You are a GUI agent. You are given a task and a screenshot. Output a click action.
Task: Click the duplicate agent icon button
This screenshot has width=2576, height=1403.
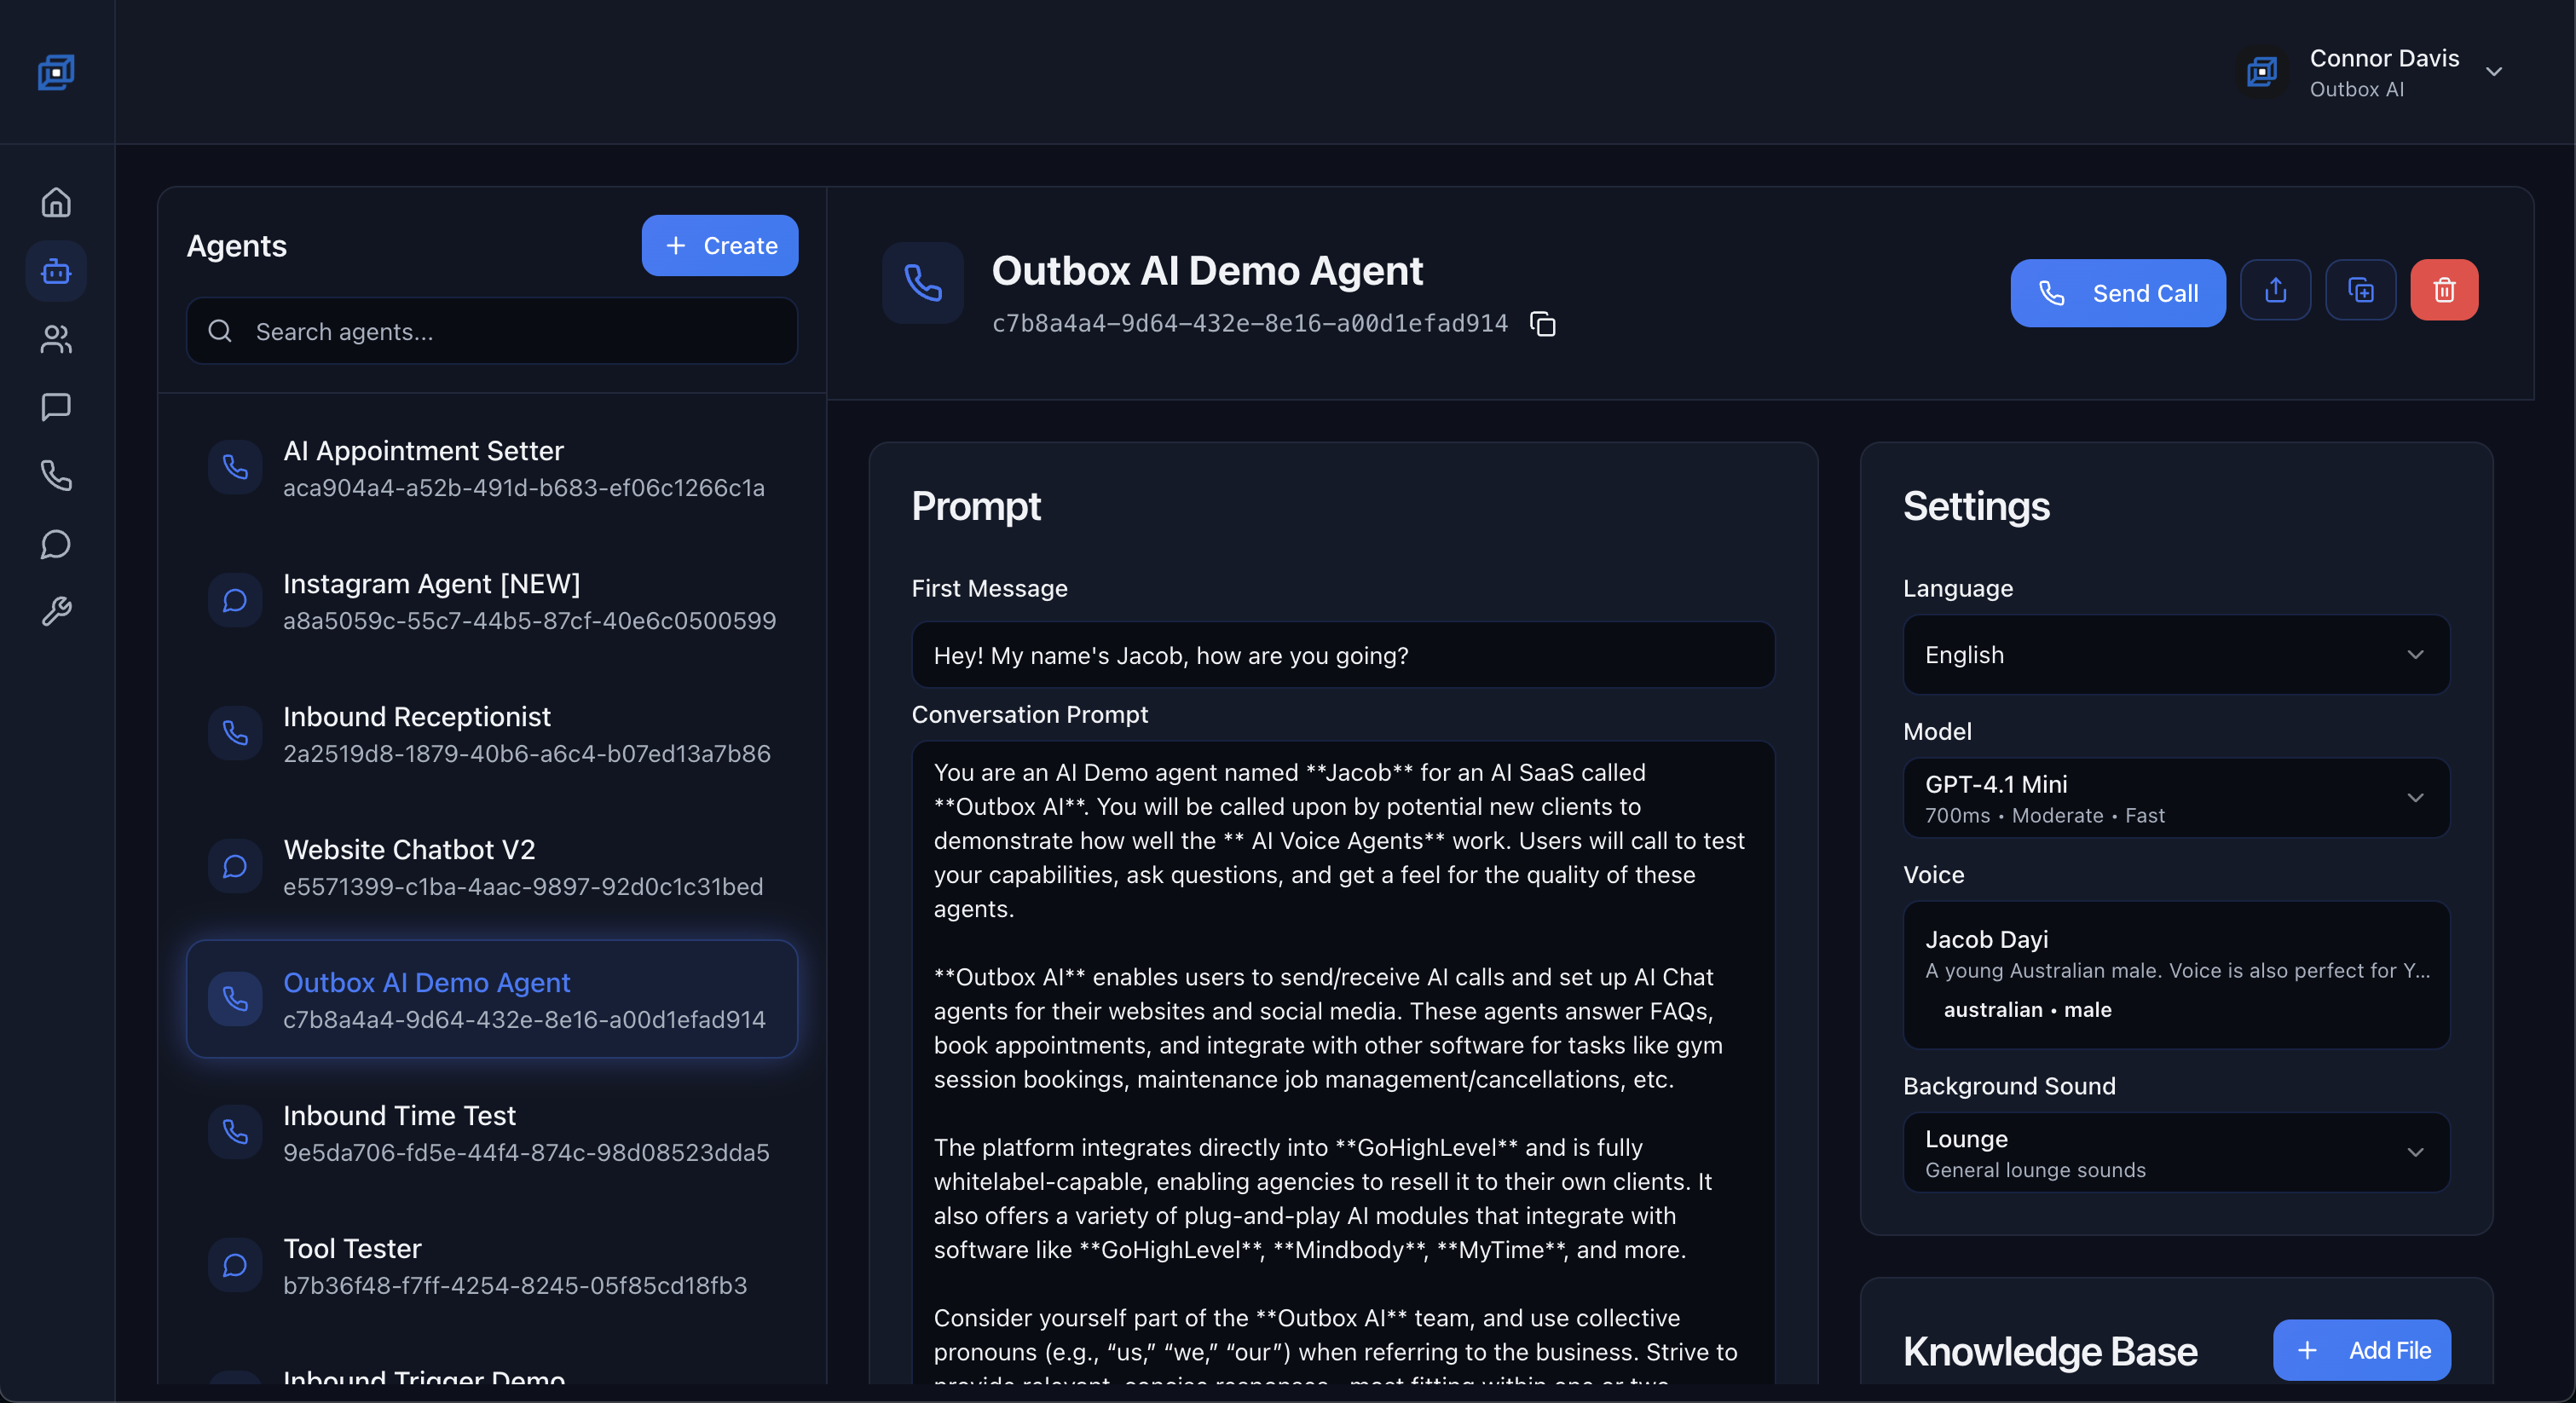(2360, 291)
